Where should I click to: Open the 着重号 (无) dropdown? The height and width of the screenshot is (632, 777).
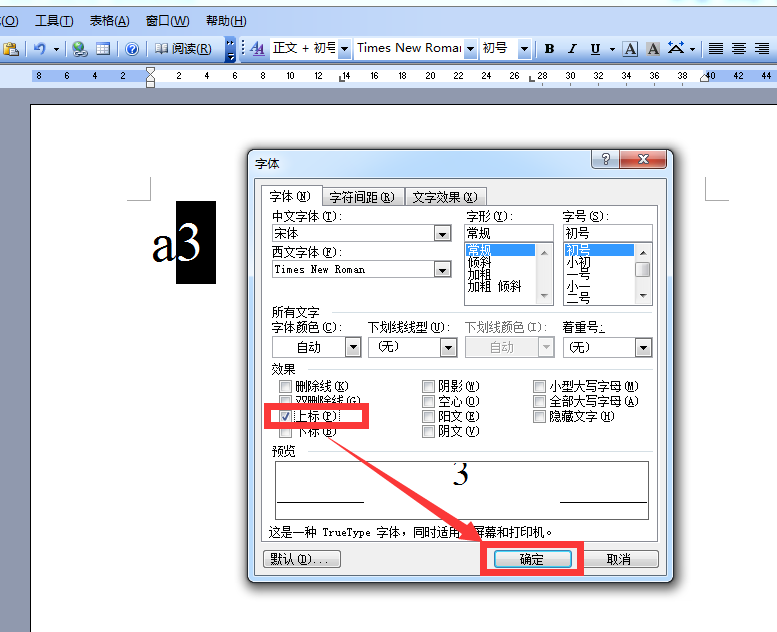643,347
